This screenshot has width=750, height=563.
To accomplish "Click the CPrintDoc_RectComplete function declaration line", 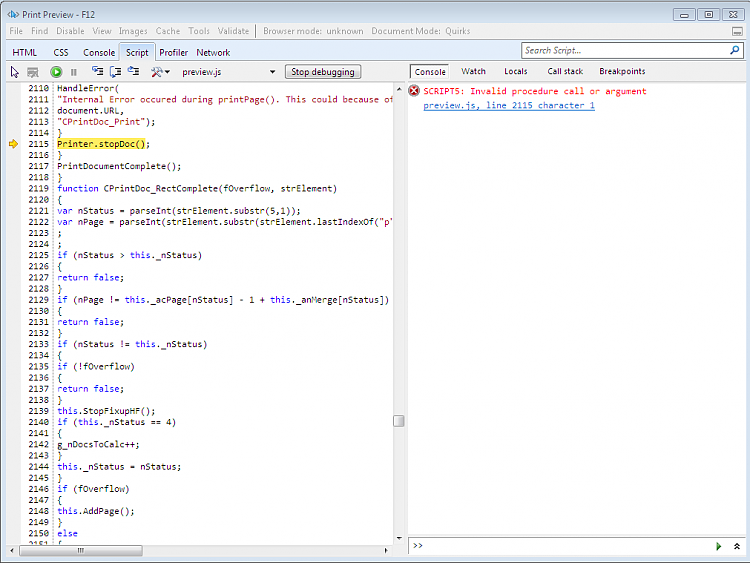I will pos(197,188).
